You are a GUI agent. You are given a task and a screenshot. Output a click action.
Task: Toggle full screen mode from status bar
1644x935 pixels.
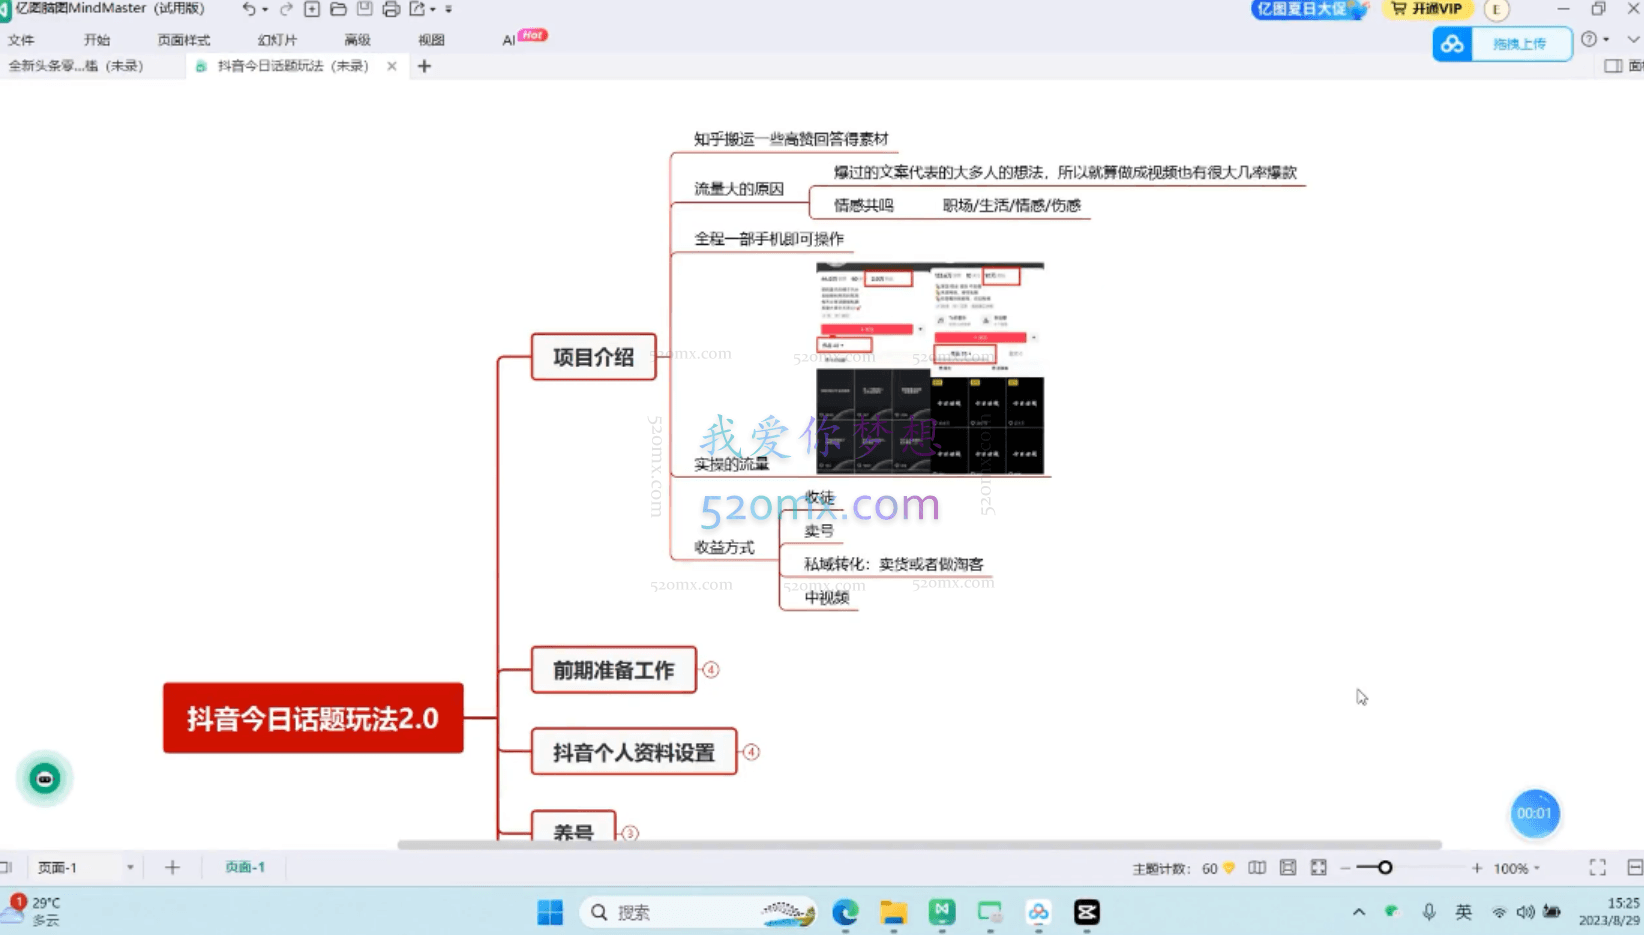1598,868
